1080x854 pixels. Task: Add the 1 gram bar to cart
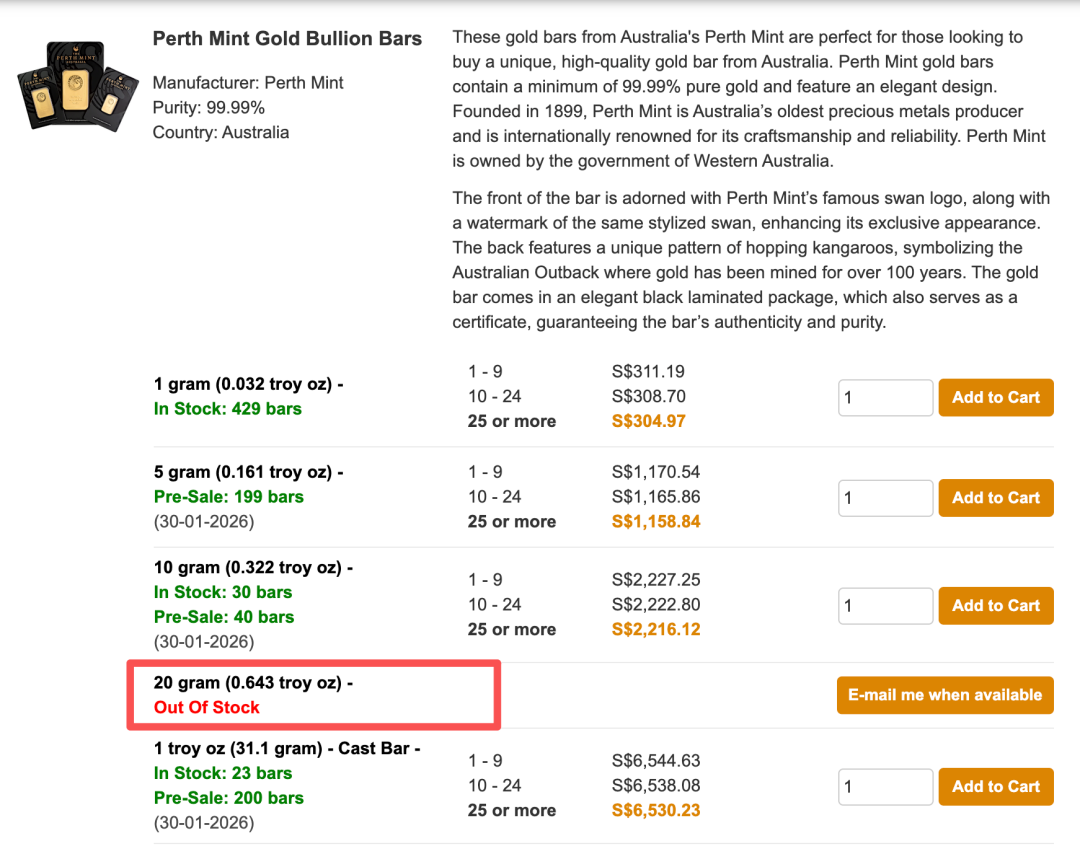point(995,397)
